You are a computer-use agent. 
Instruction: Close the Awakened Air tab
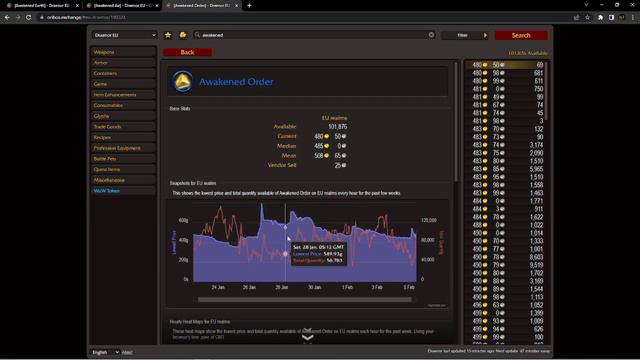point(157,6)
